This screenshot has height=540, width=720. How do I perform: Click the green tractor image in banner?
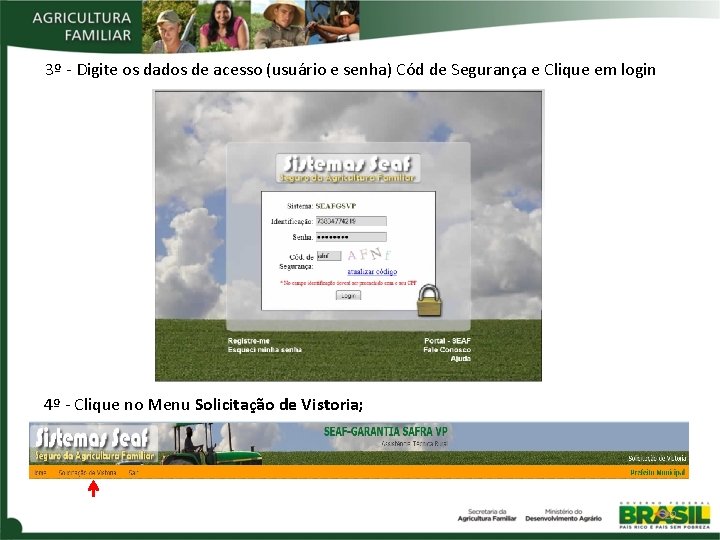click(x=211, y=444)
